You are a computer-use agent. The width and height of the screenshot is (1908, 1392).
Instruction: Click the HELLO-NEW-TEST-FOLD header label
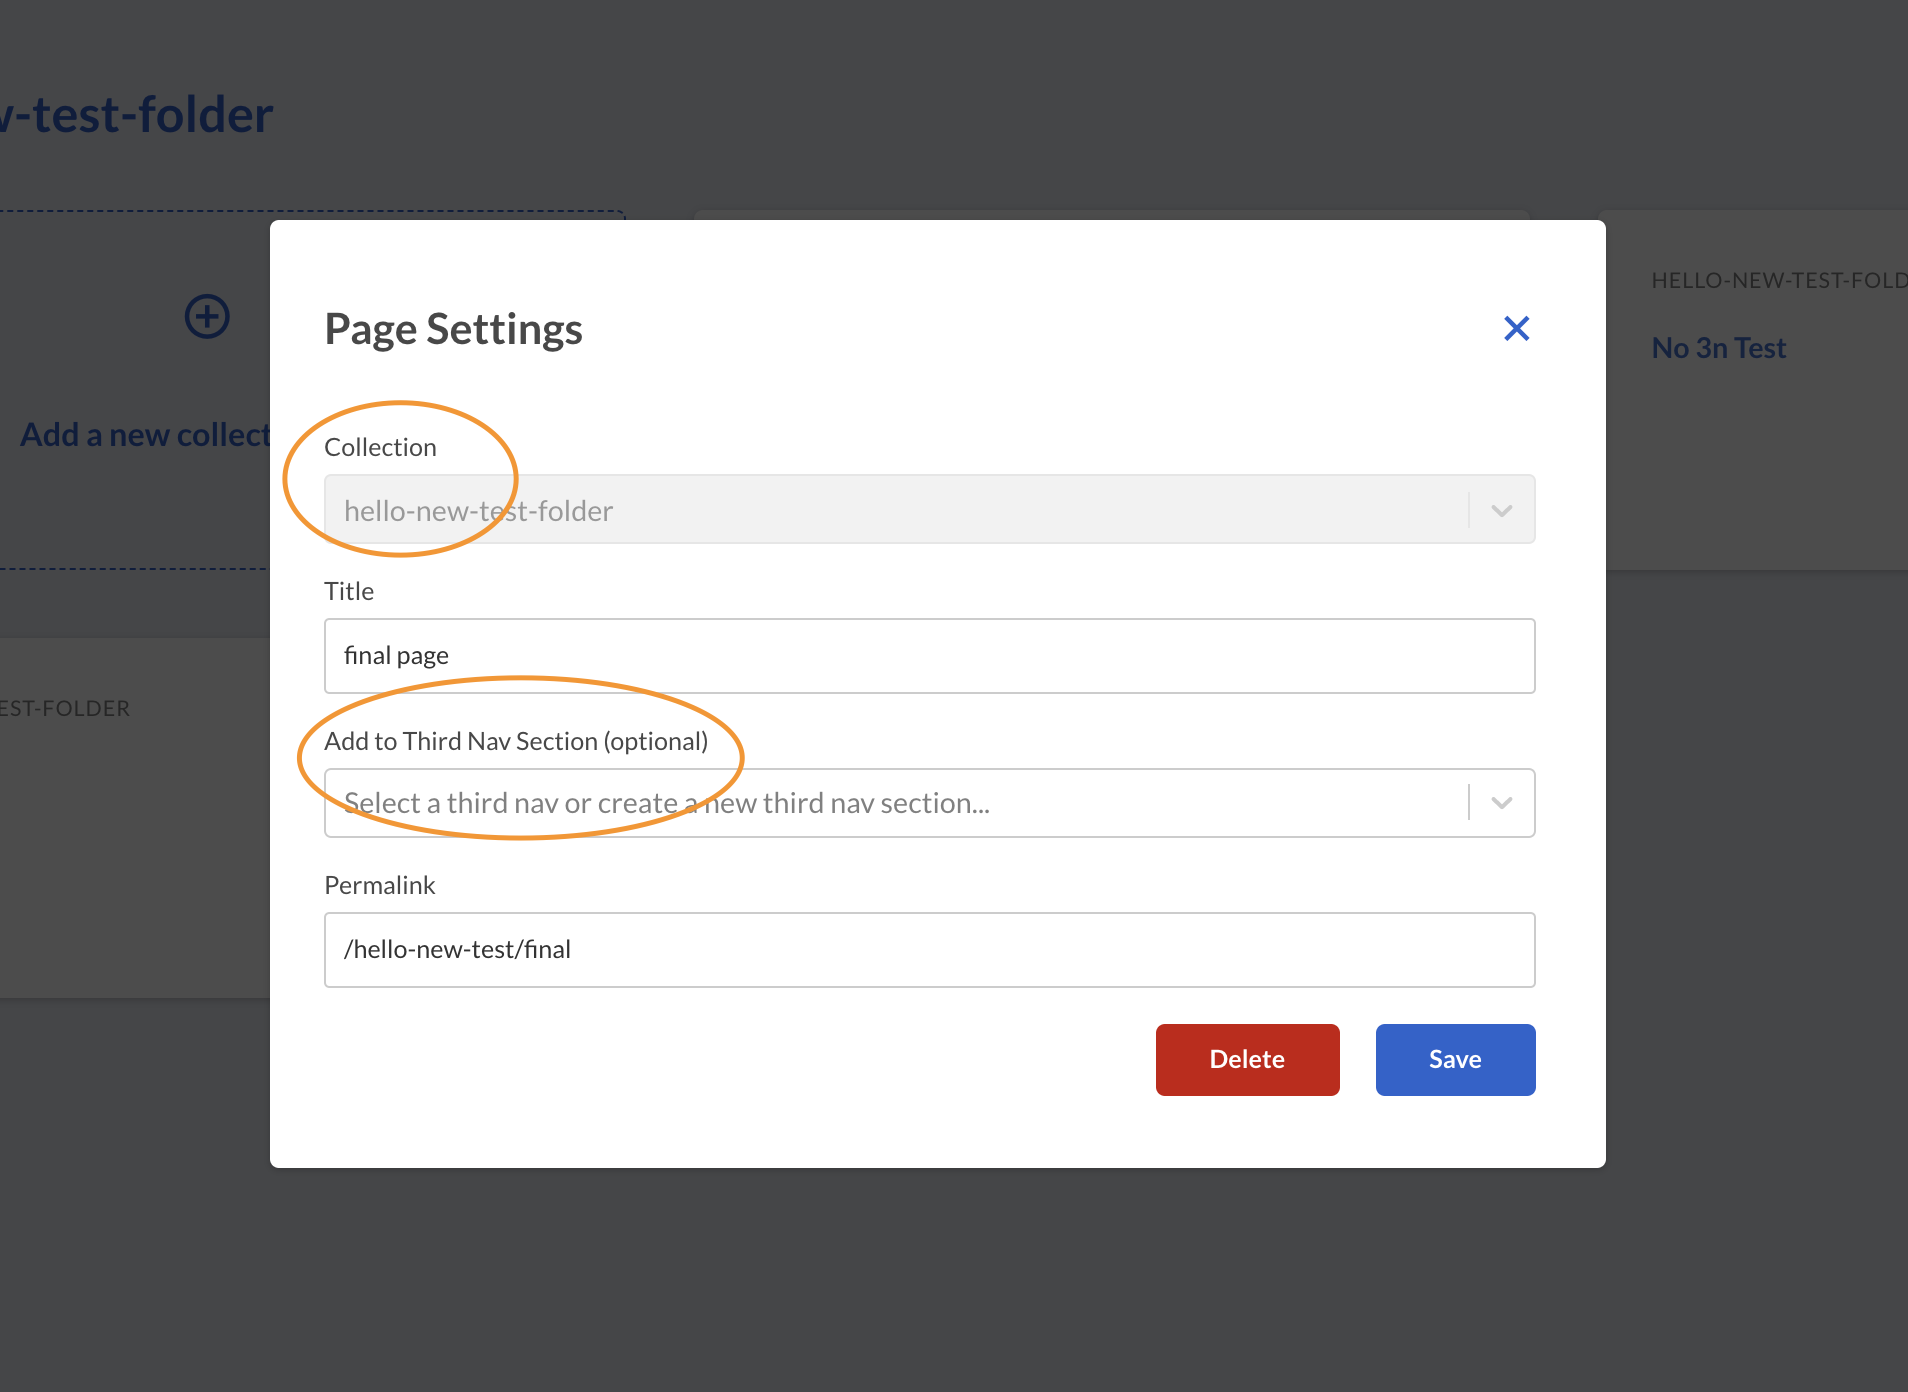pos(1778,281)
